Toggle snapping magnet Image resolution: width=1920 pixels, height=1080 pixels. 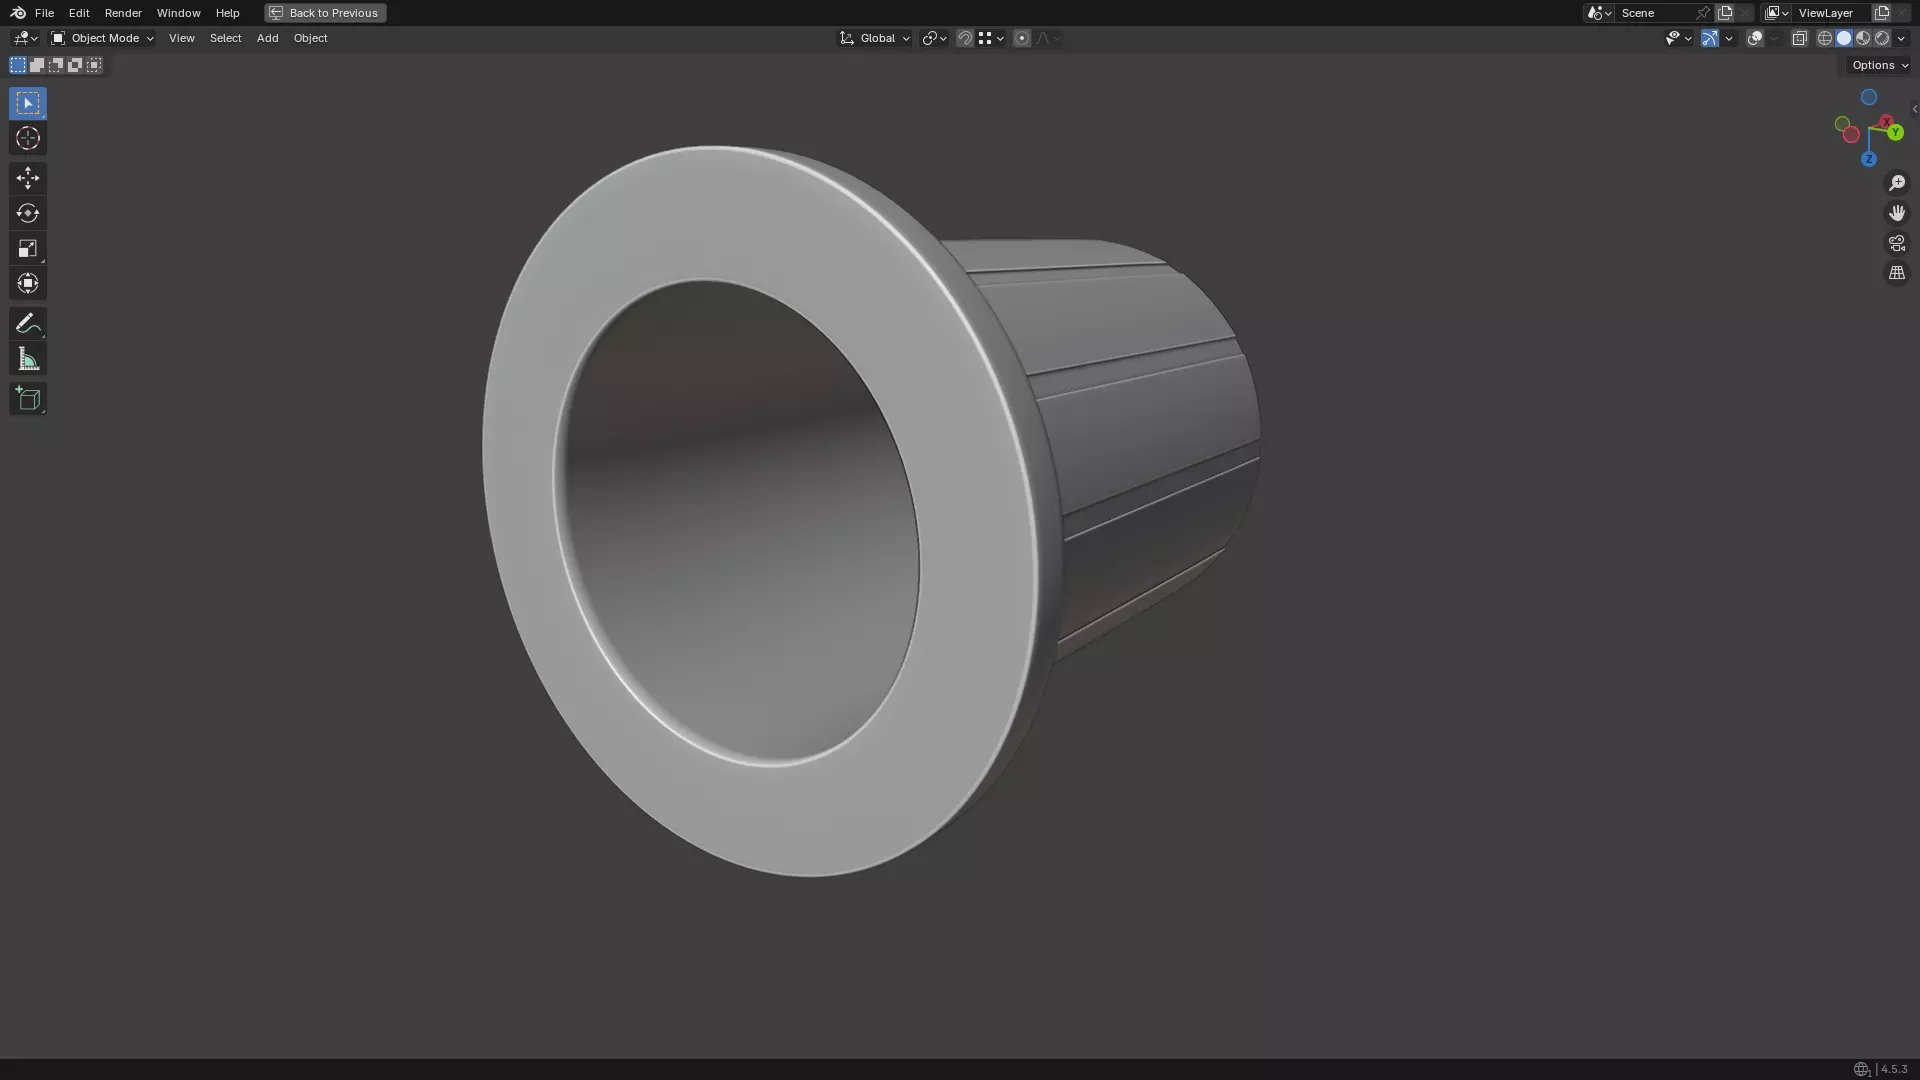click(x=965, y=38)
